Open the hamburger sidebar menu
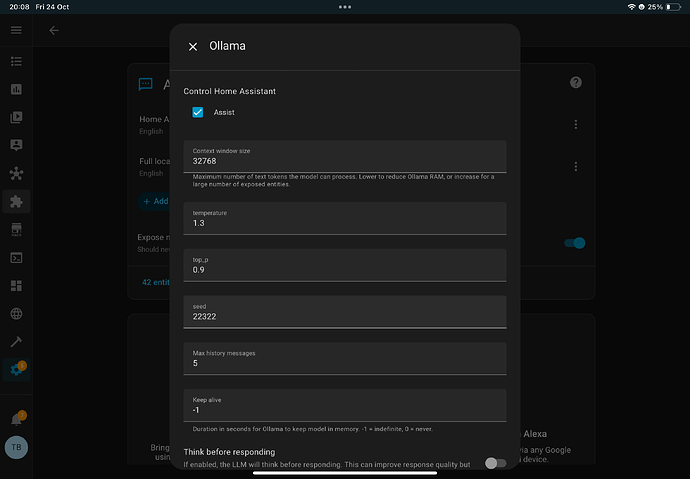This screenshot has height=479, width=690. 16,30
